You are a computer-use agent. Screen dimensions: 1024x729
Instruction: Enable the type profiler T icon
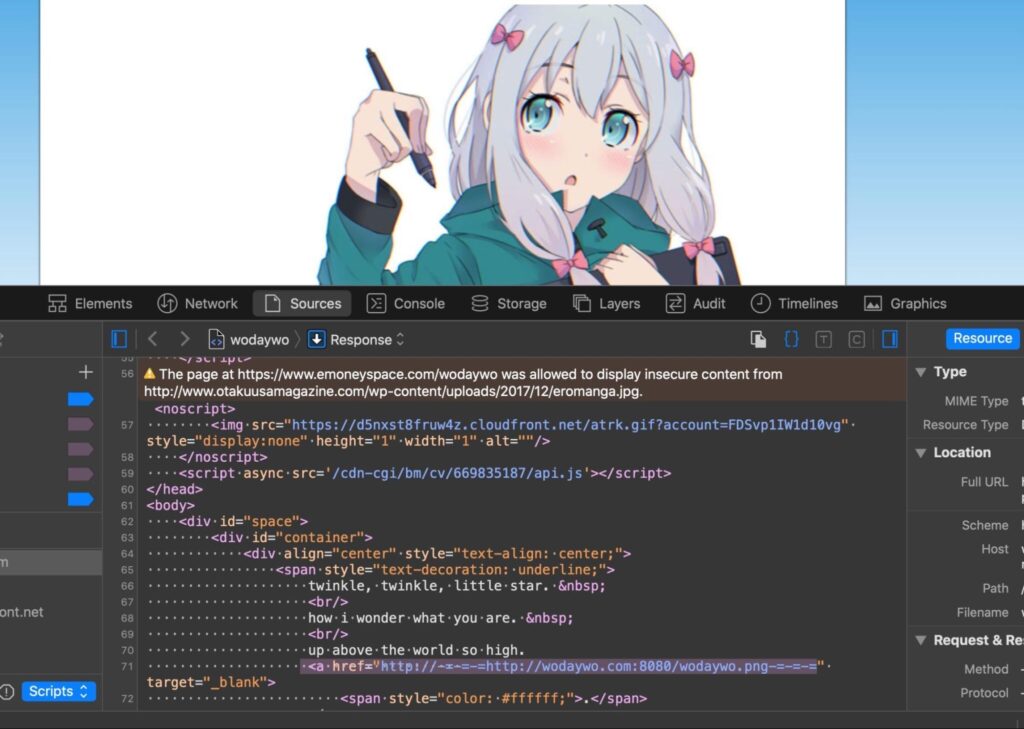823,339
